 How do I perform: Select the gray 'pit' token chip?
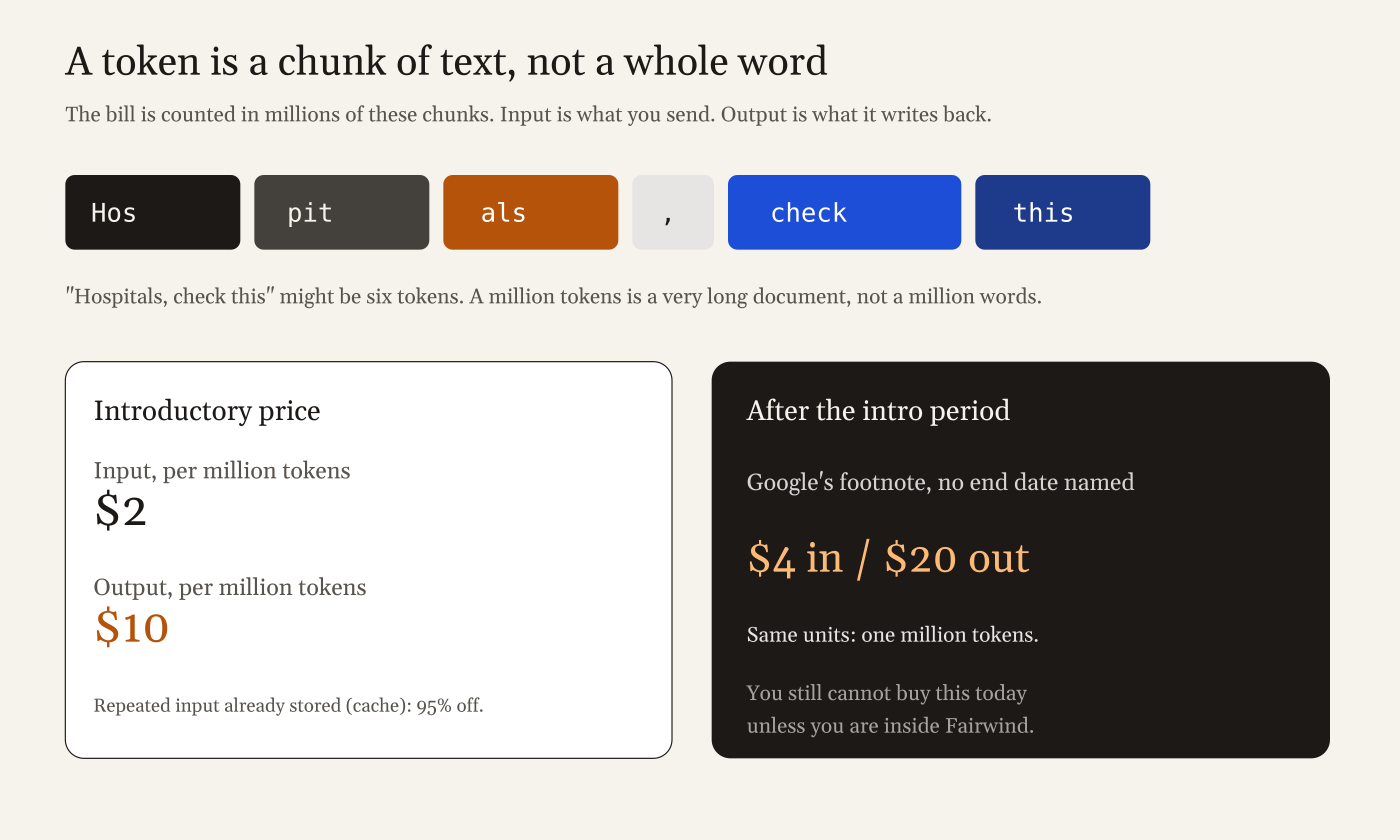pyautogui.click(x=342, y=212)
